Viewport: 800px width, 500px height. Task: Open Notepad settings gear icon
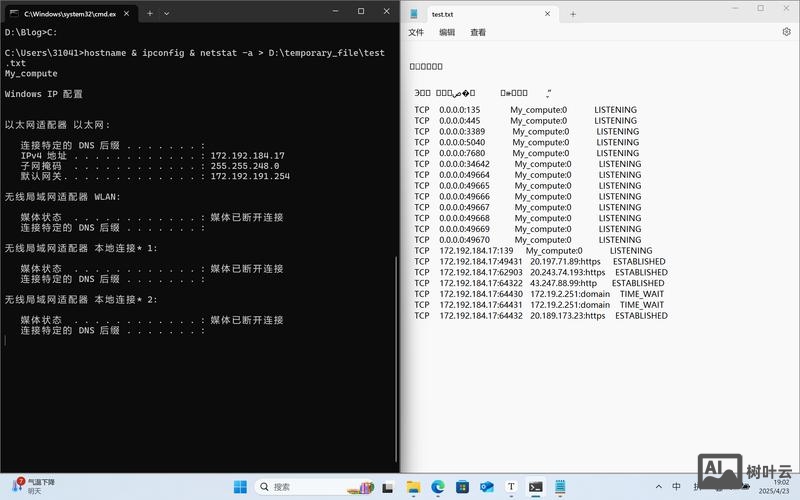coord(786,32)
